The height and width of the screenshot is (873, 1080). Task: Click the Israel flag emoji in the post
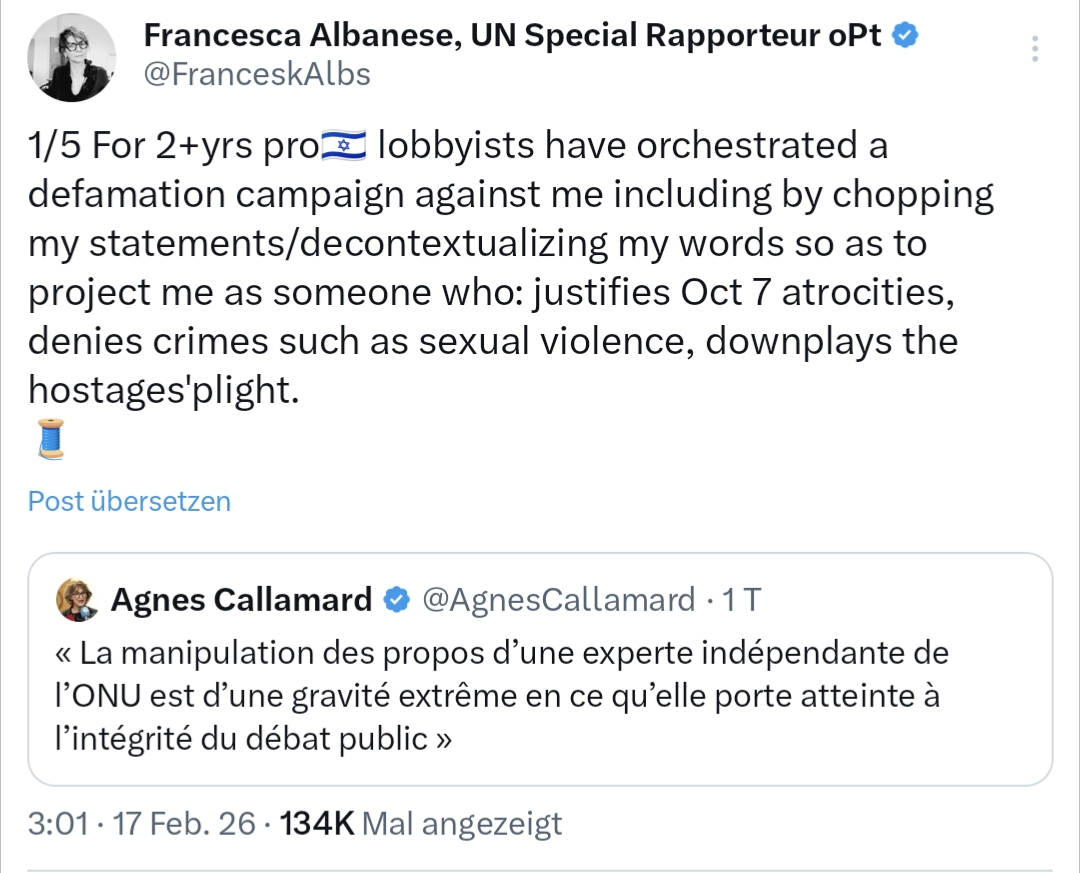[x=343, y=147]
